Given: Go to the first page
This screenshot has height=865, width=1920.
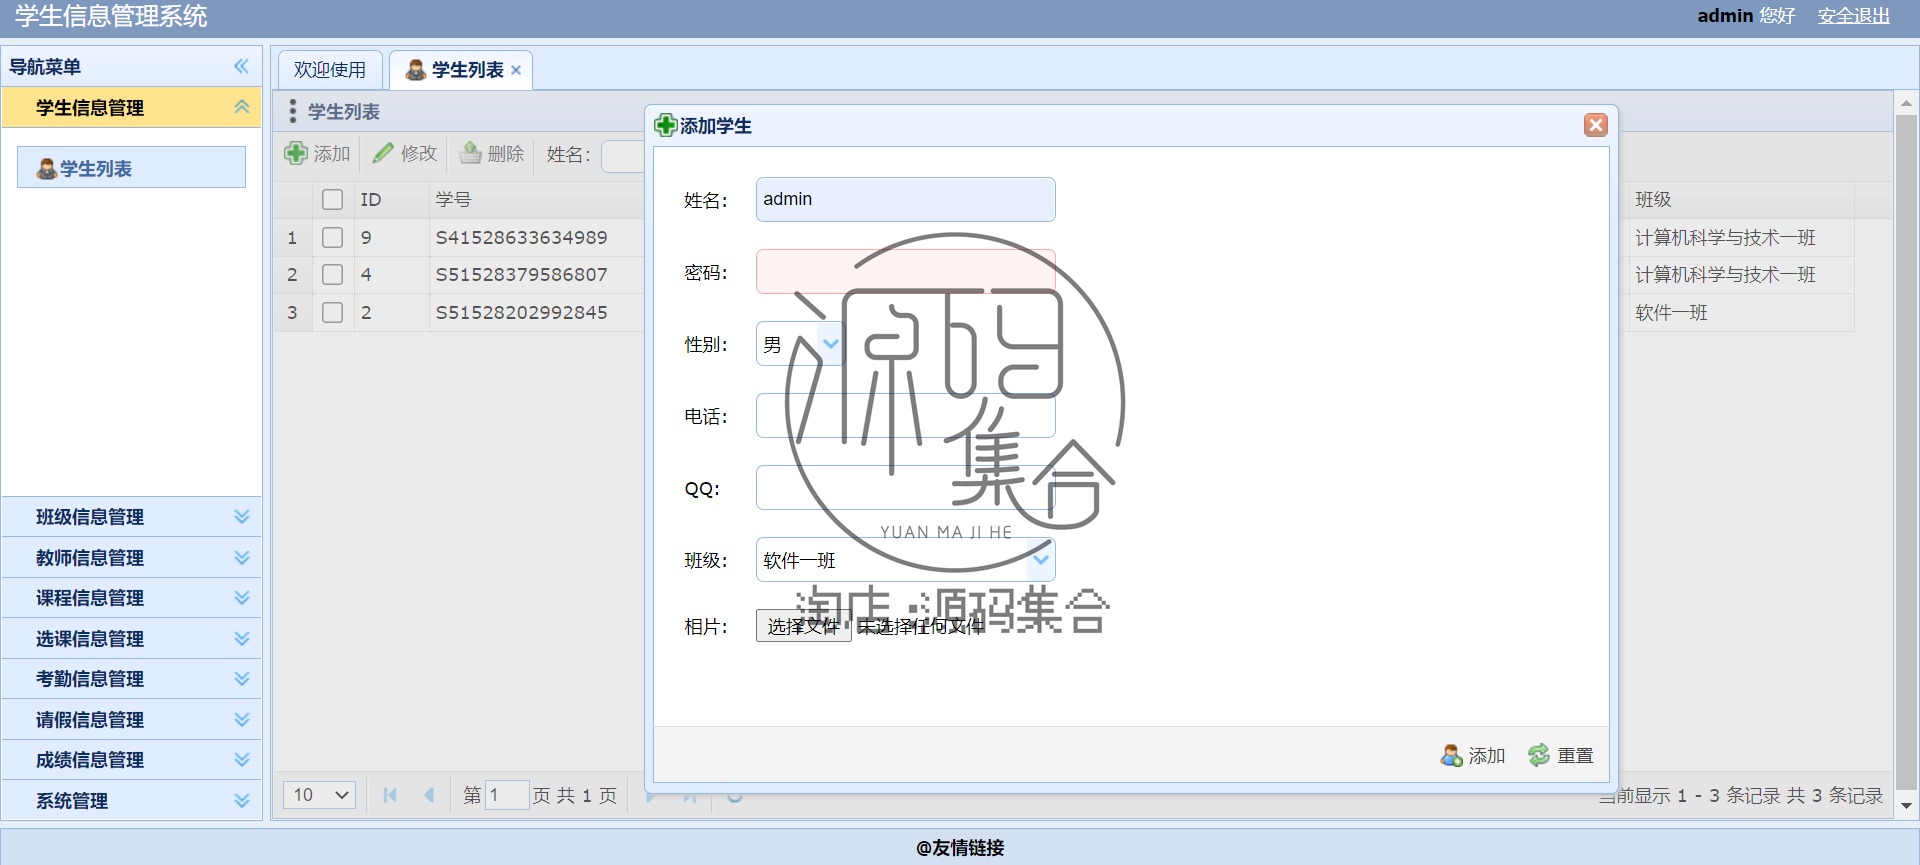Looking at the screenshot, I should click(x=390, y=795).
